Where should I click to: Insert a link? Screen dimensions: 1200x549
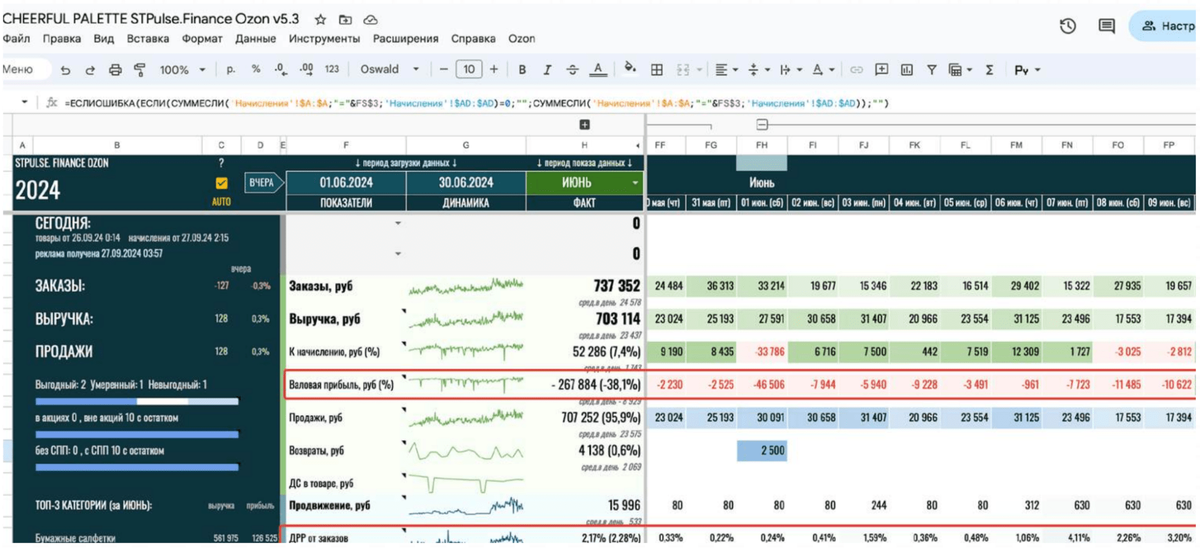click(857, 70)
